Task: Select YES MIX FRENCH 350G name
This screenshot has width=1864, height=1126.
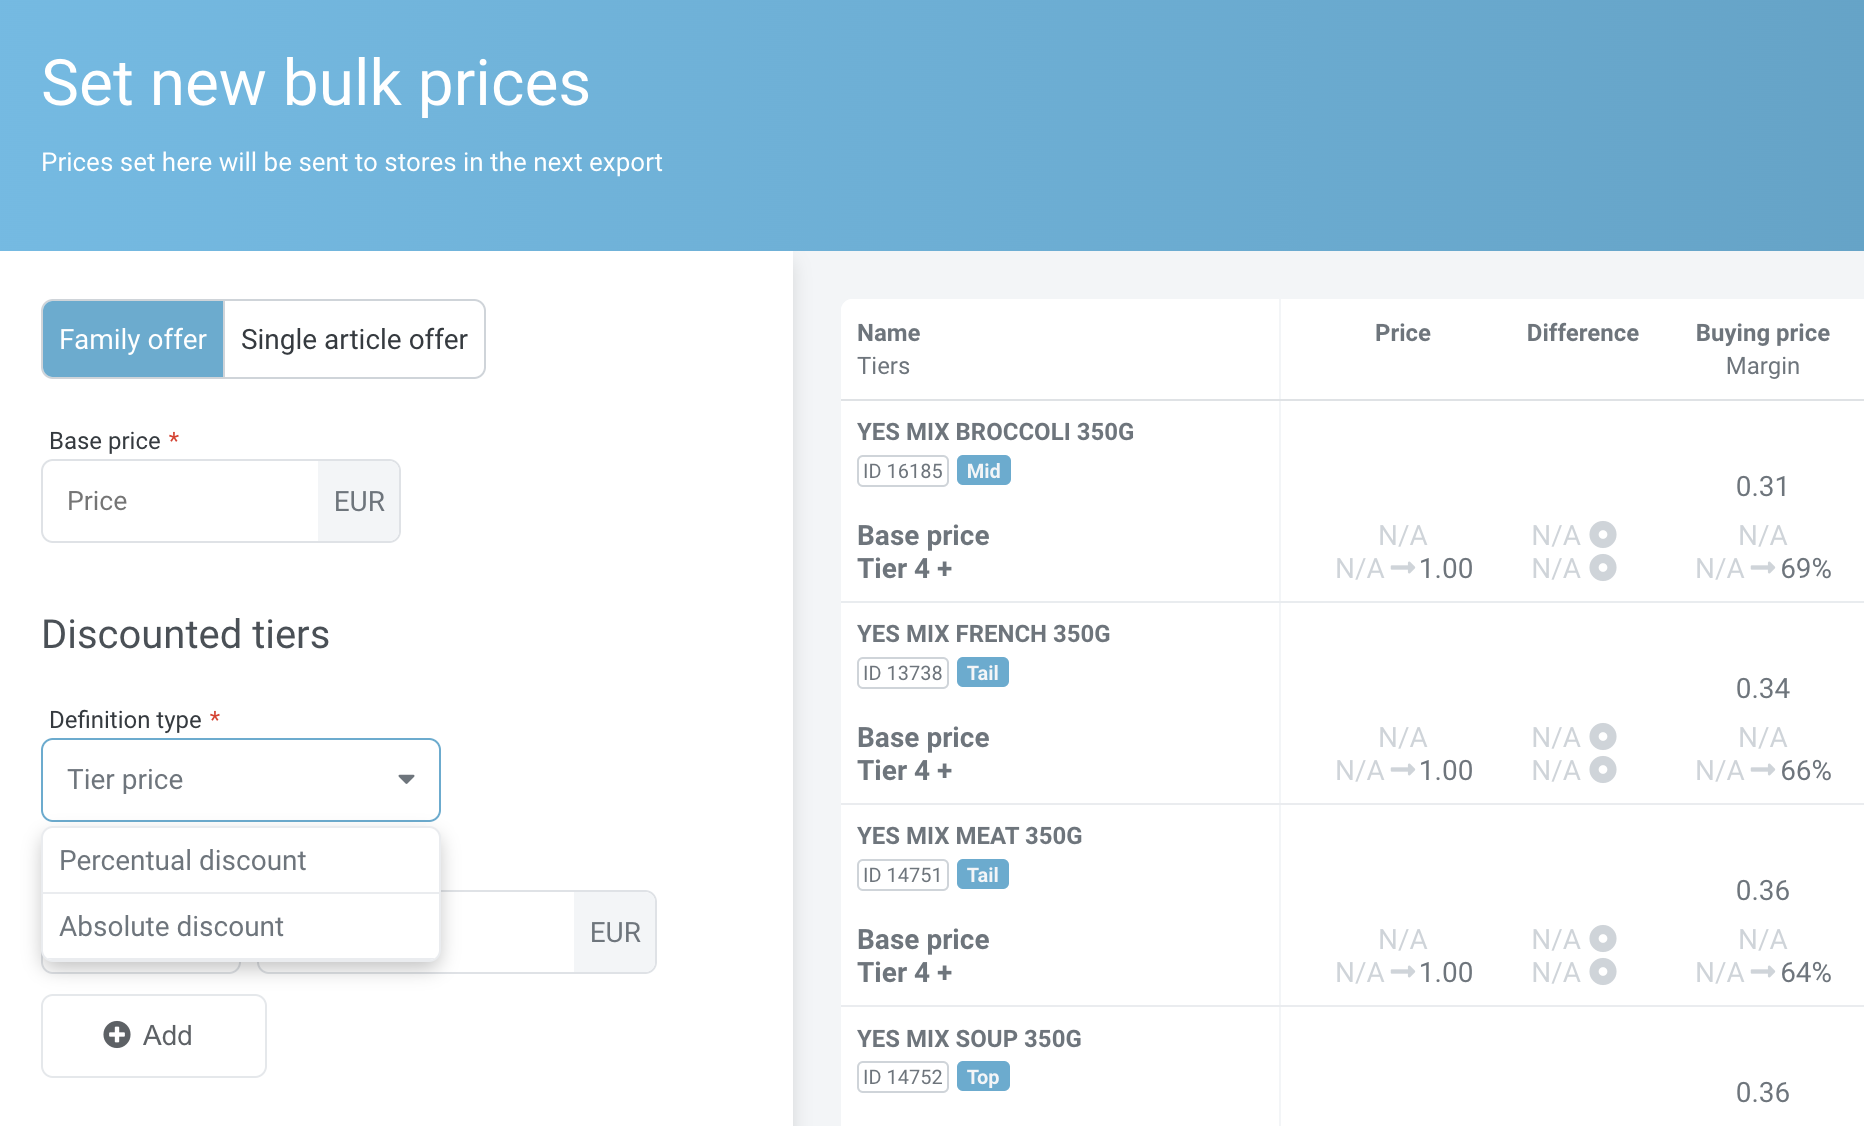Action: (983, 634)
